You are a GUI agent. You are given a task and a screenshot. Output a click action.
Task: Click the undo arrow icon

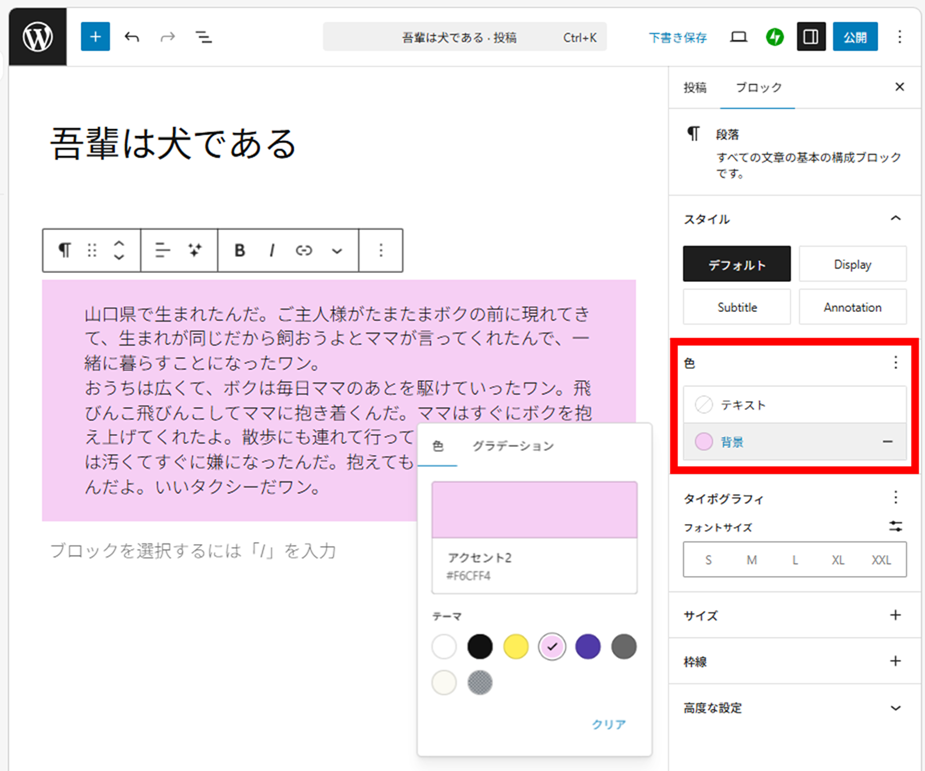coord(132,37)
